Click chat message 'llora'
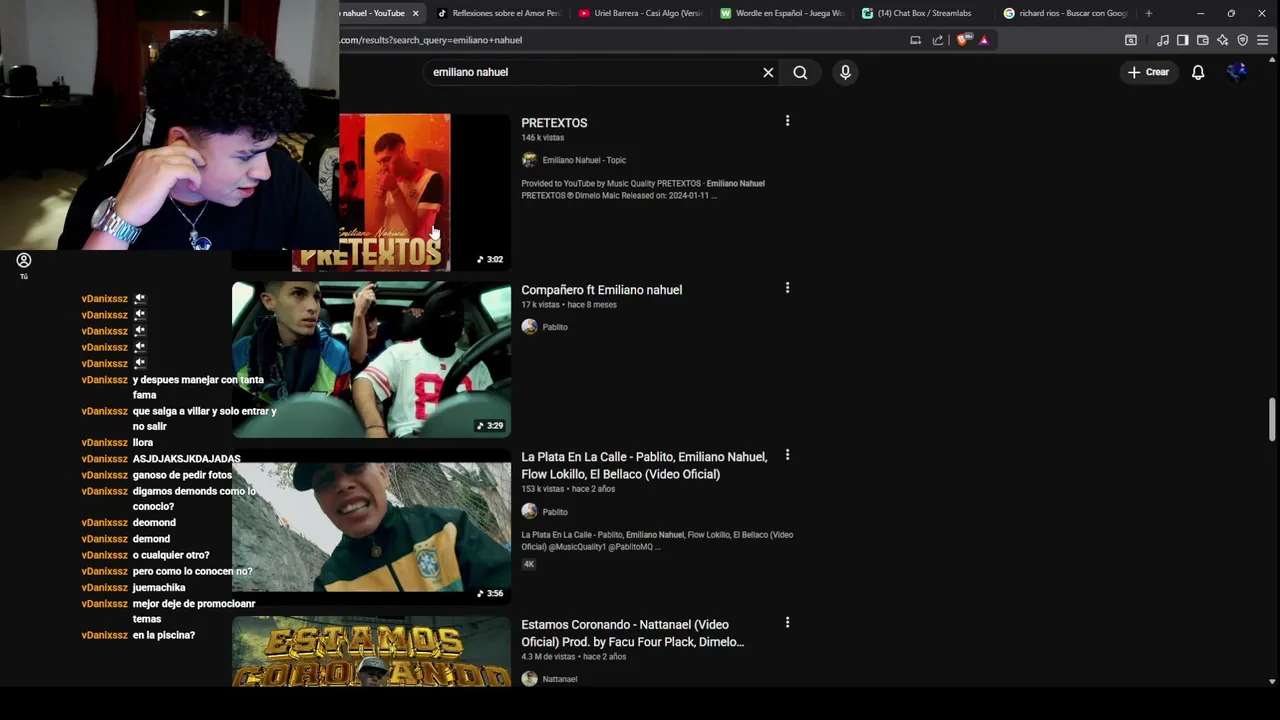 pyautogui.click(x=143, y=442)
